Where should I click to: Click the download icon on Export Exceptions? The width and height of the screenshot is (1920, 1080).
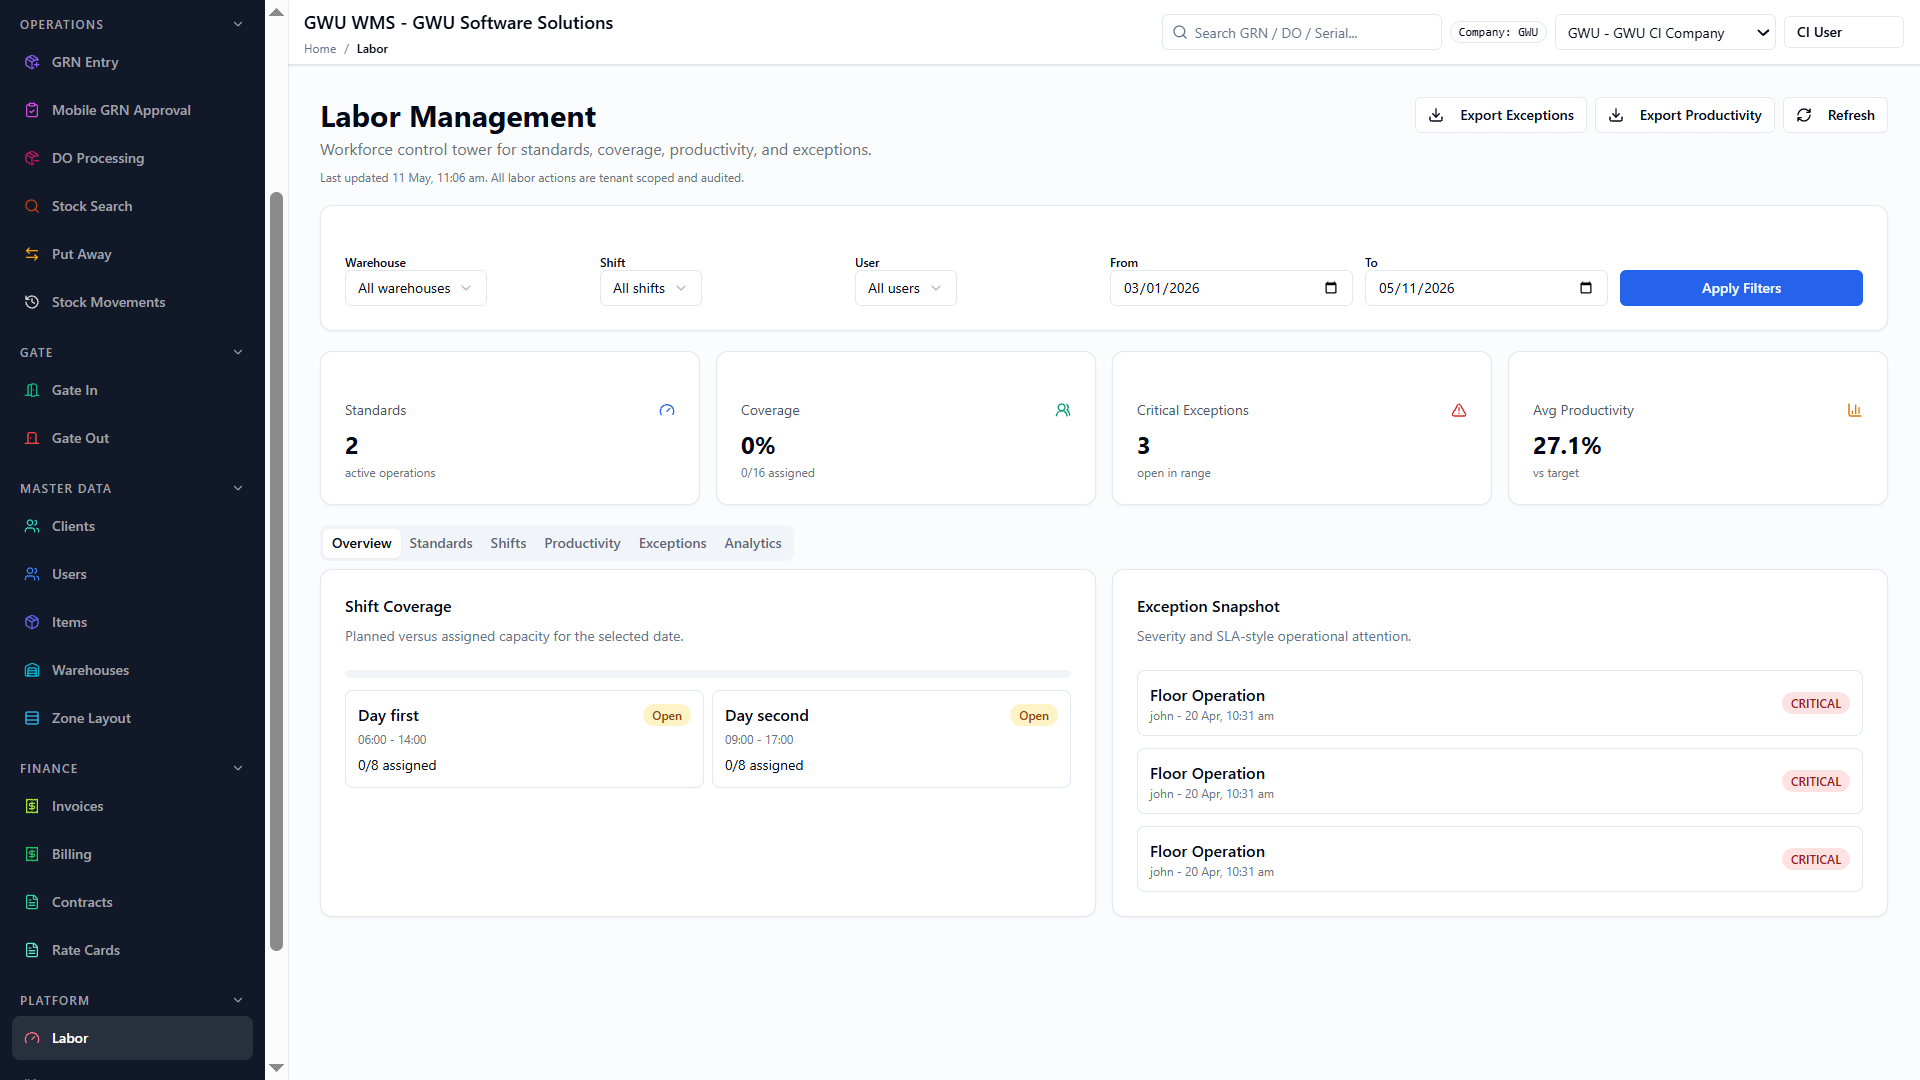pos(1436,115)
